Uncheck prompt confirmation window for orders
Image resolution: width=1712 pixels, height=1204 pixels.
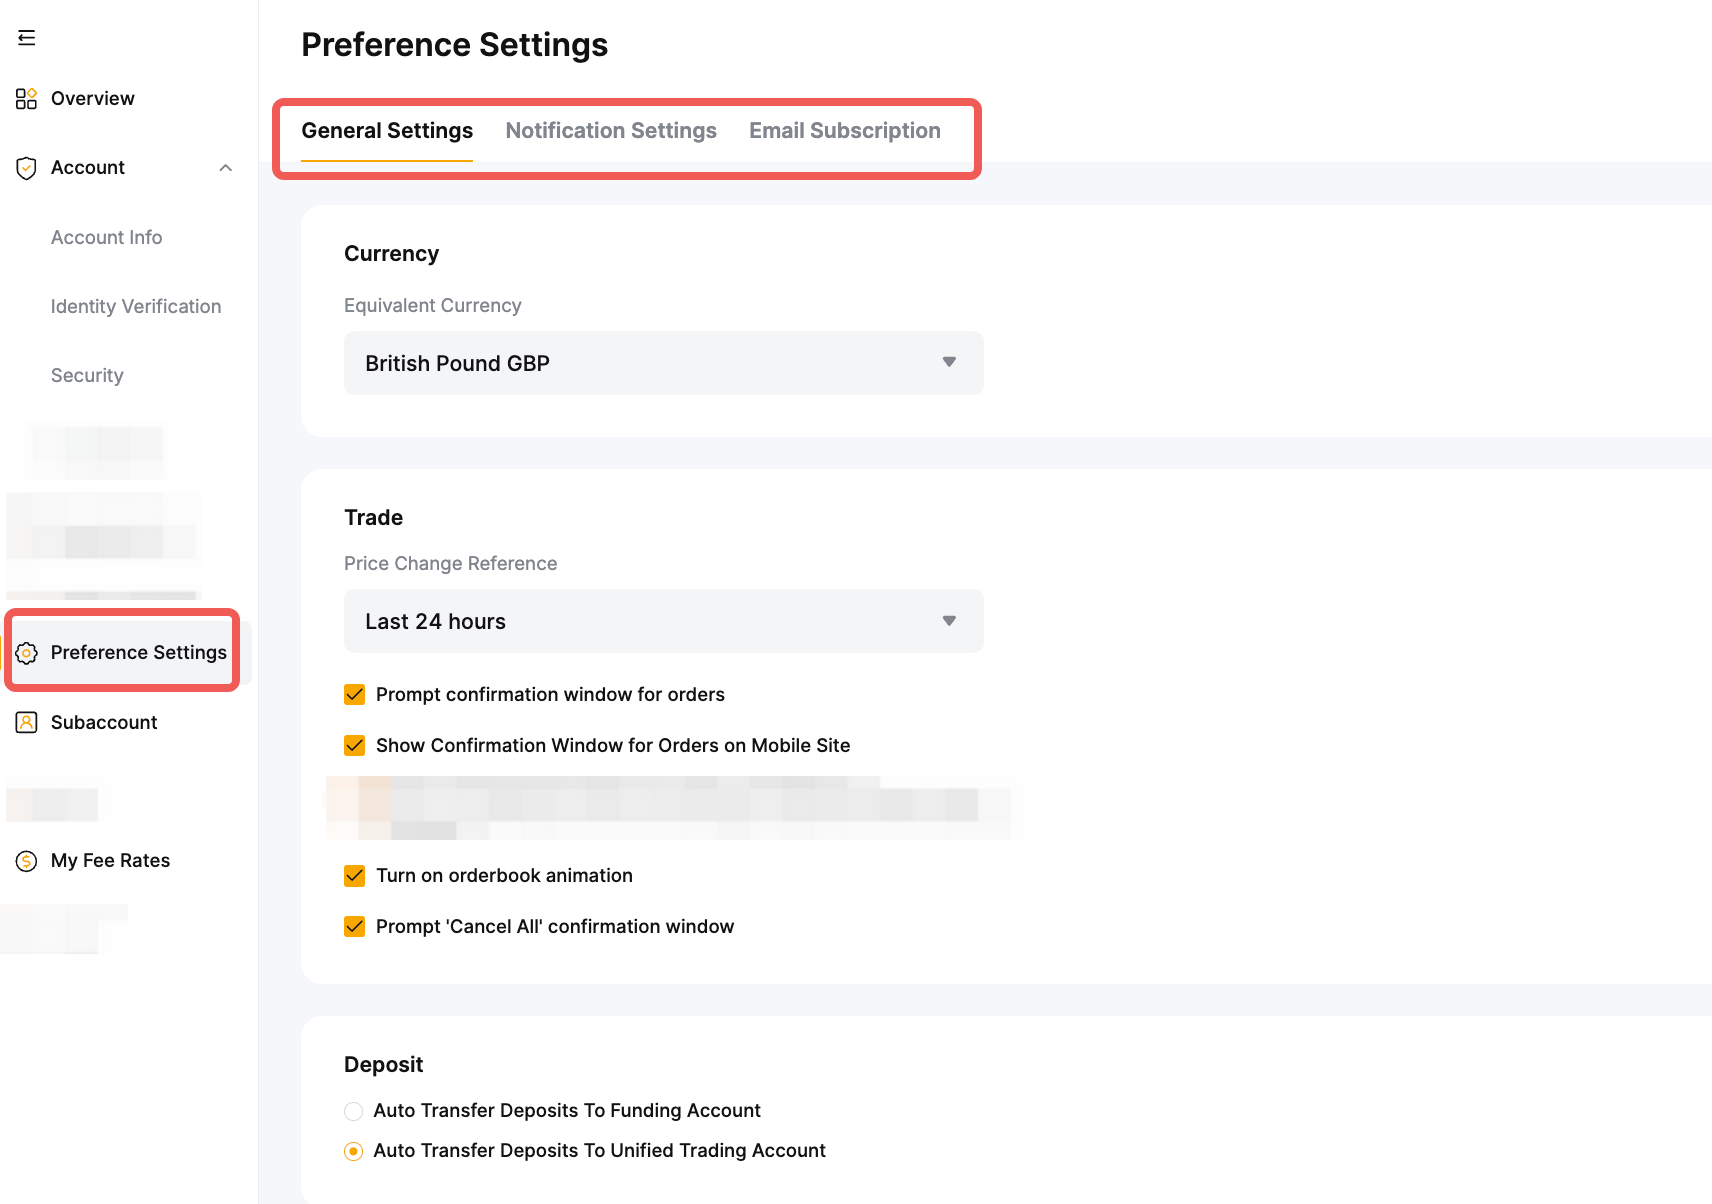(x=355, y=695)
